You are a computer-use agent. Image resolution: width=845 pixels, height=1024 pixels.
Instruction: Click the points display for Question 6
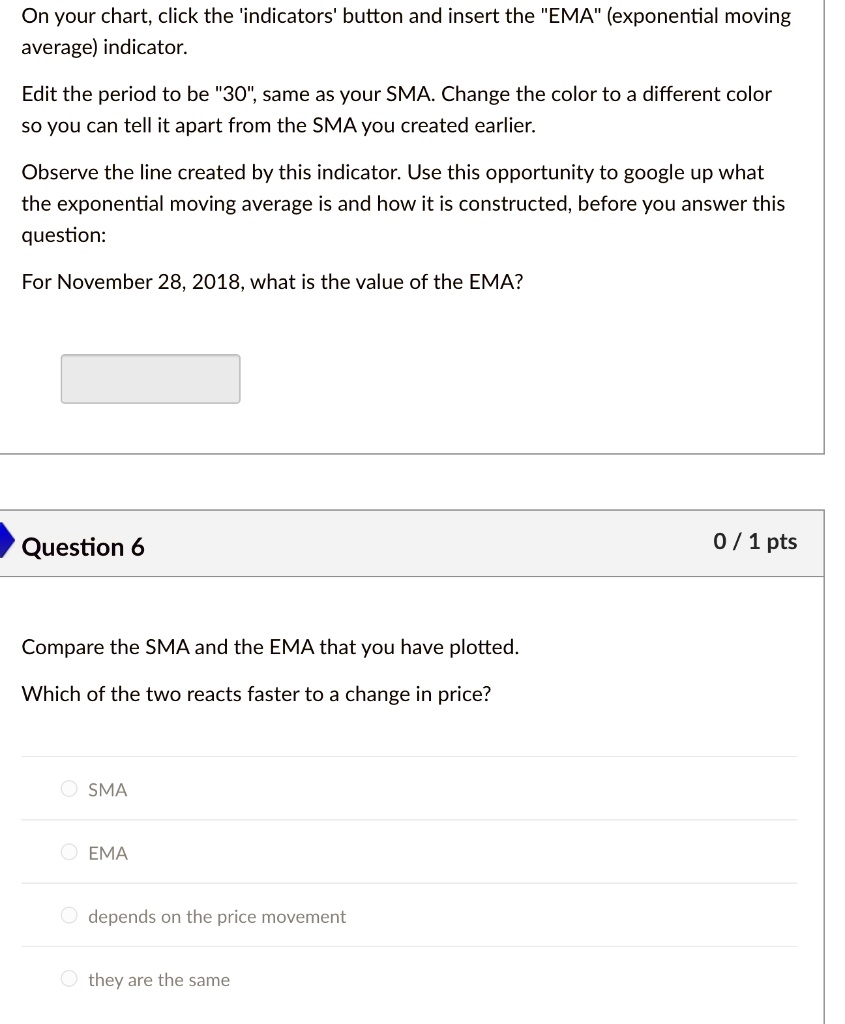coord(754,542)
